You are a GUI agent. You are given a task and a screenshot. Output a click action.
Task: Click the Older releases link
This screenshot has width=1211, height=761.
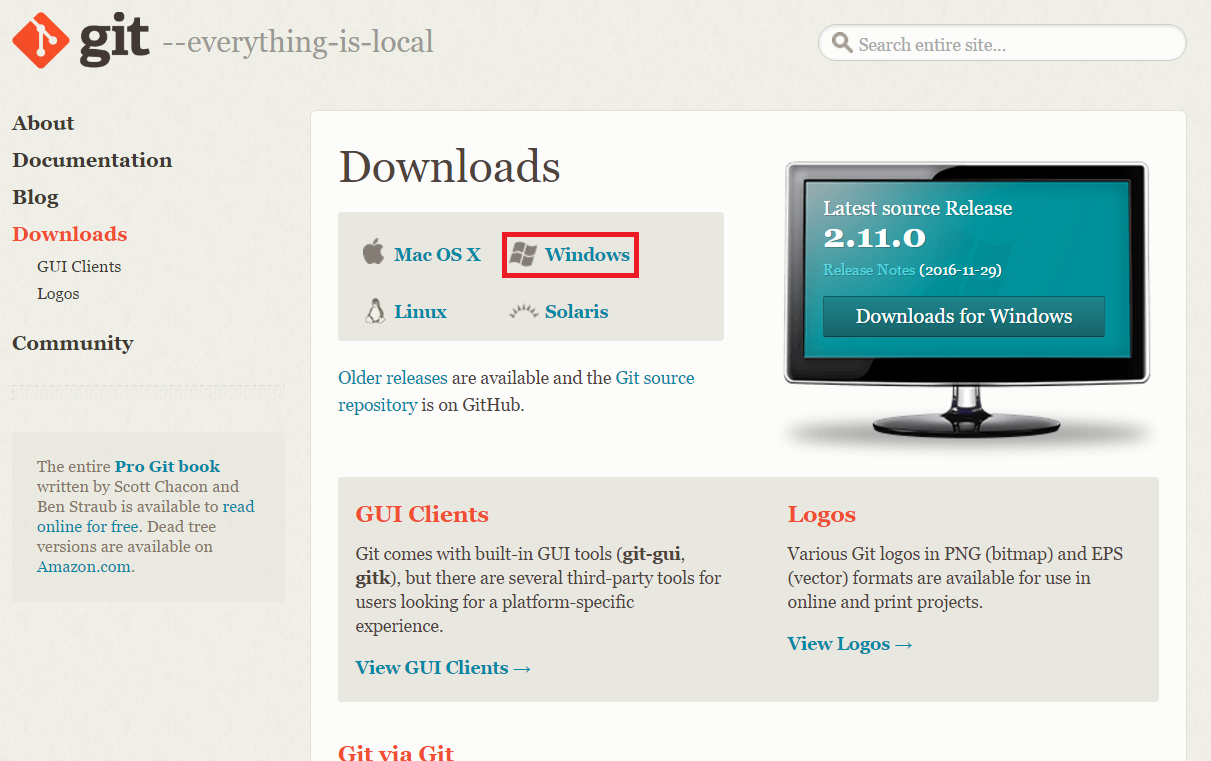tap(393, 377)
